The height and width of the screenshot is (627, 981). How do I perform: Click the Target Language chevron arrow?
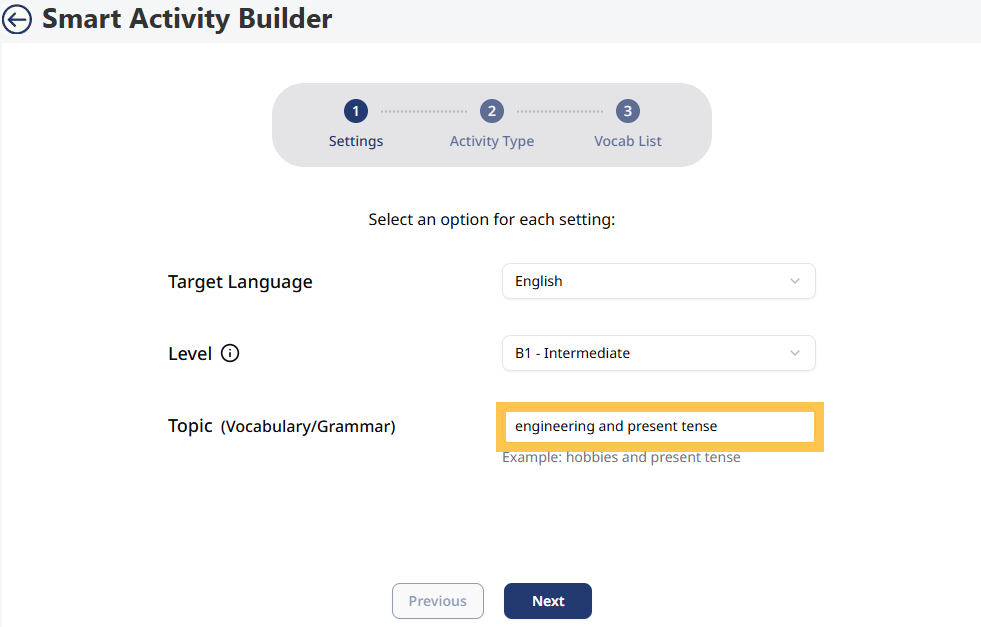tap(795, 281)
